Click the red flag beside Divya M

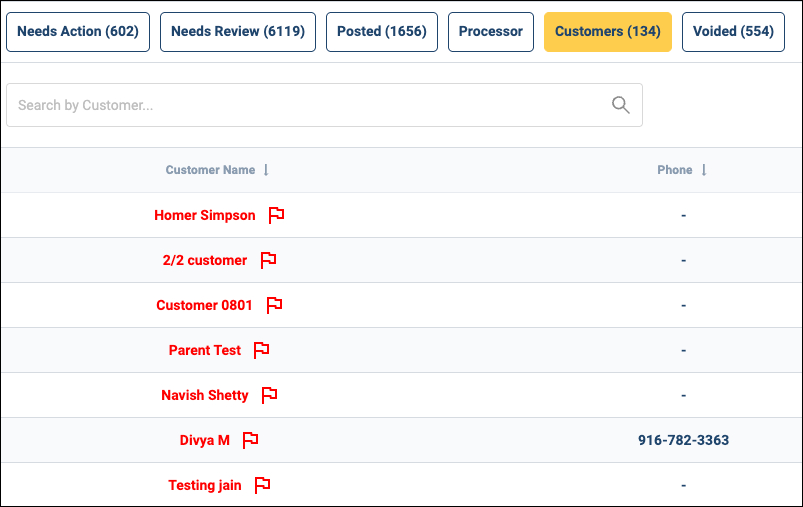click(x=250, y=440)
